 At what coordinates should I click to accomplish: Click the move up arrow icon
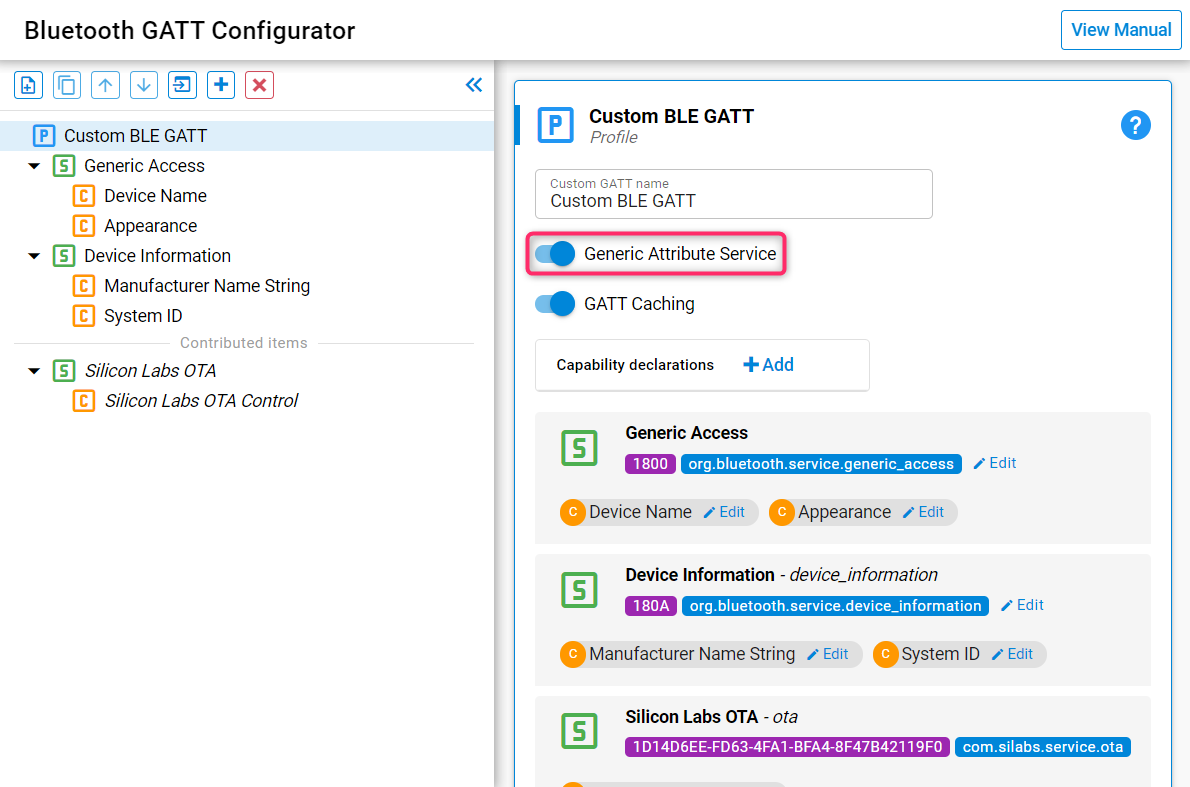point(105,85)
